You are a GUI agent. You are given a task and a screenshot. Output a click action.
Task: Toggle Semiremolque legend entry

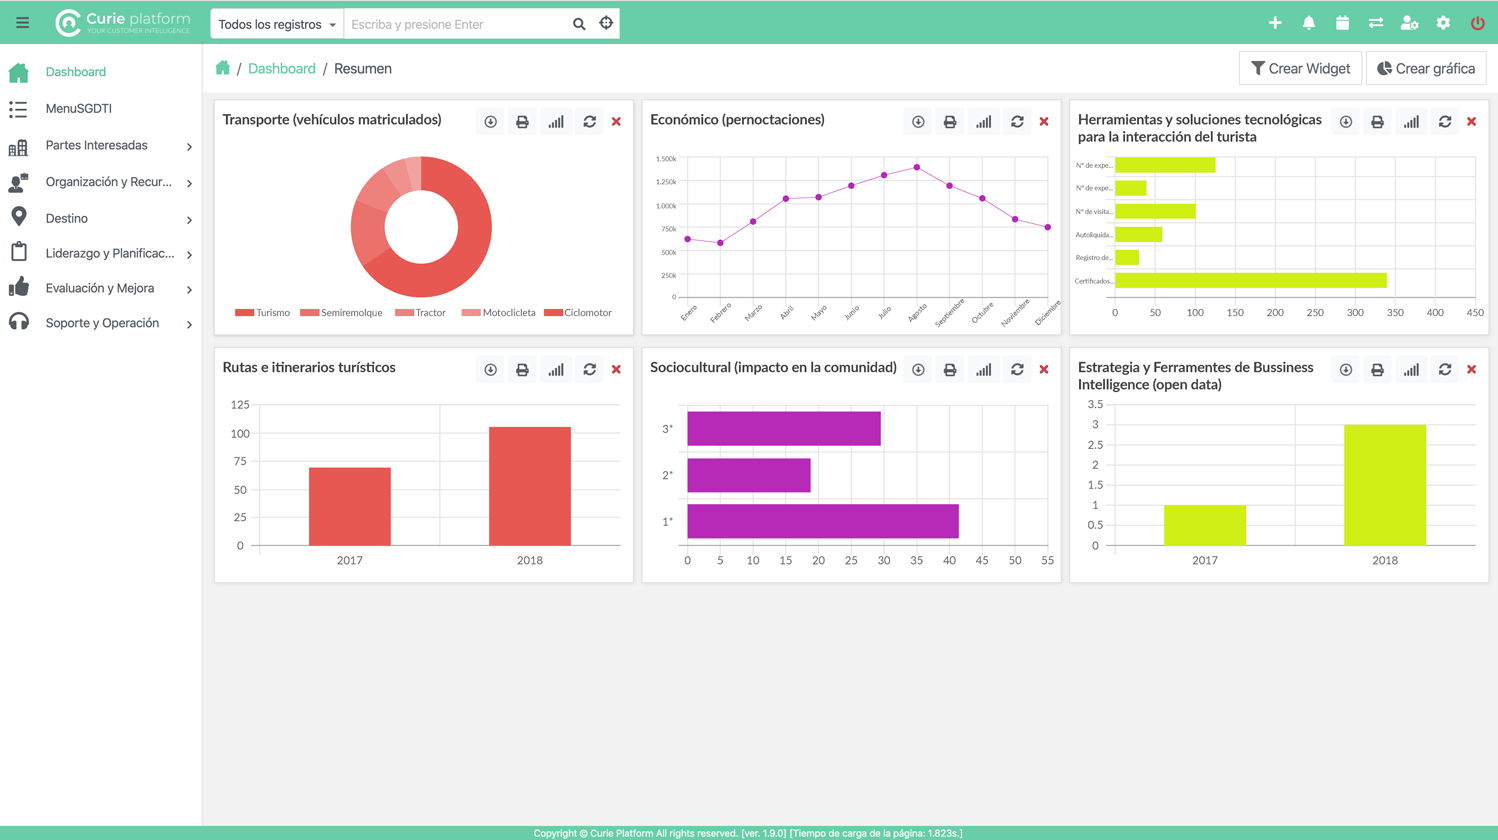tap(342, 313)
